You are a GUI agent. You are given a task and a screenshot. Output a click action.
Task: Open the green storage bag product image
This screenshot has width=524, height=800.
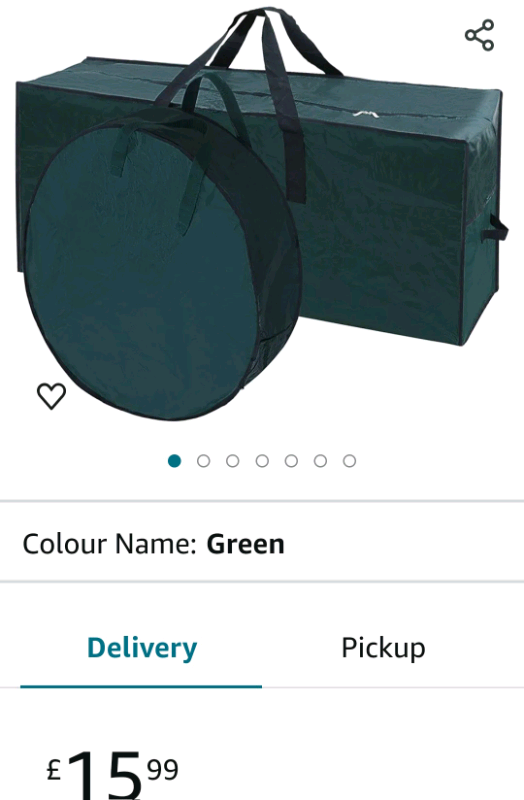coord(262,212)
